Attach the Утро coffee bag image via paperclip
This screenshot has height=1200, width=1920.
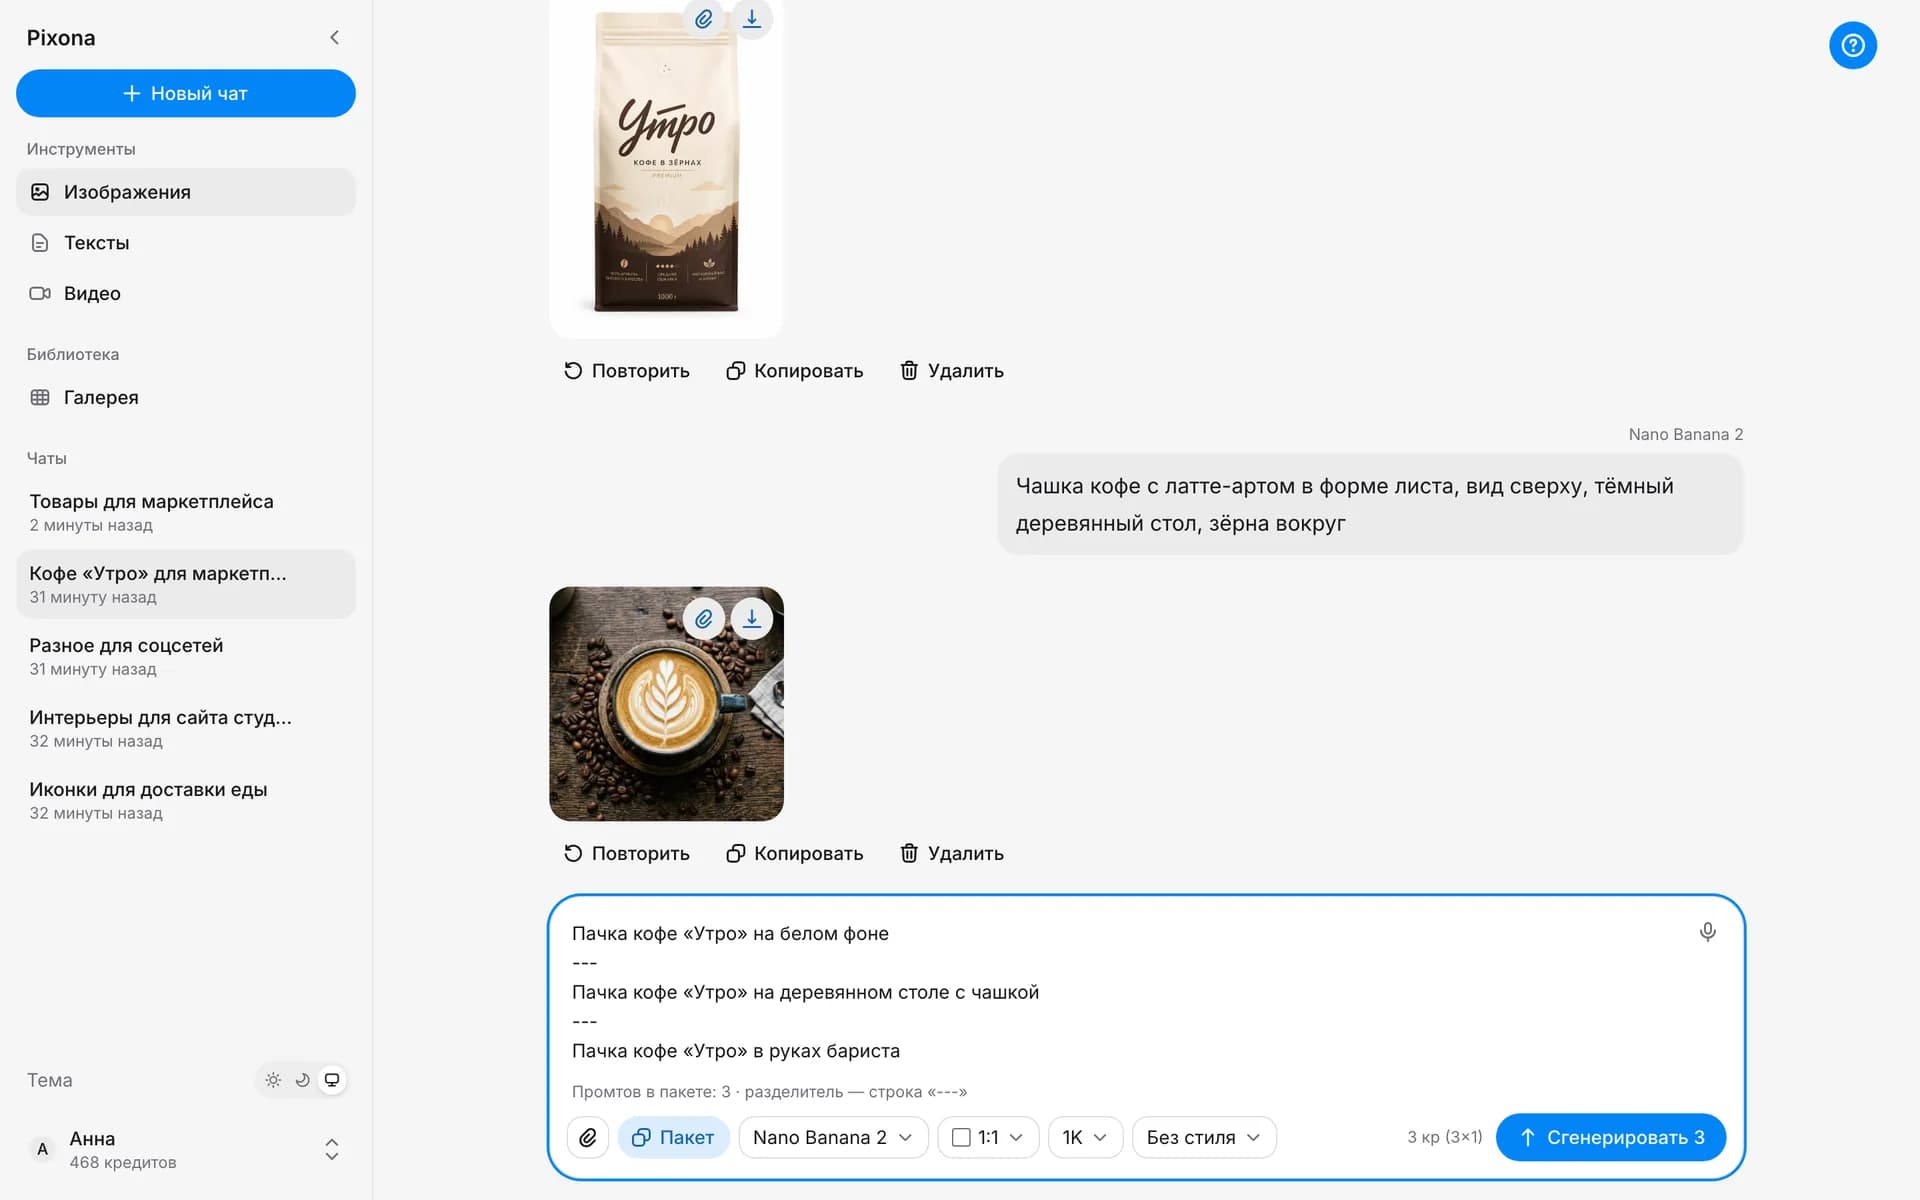(x=704, y=19)
